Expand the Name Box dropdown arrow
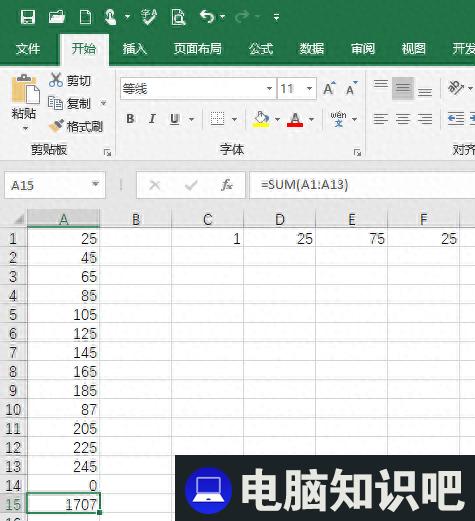 [95, 184]
